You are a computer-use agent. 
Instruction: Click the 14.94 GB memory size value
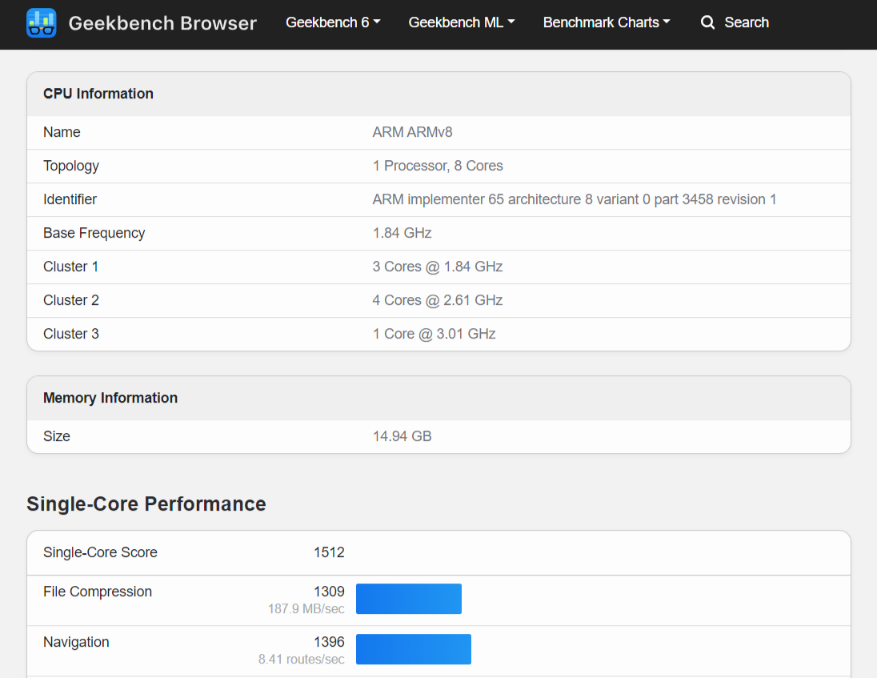[402, 436]
